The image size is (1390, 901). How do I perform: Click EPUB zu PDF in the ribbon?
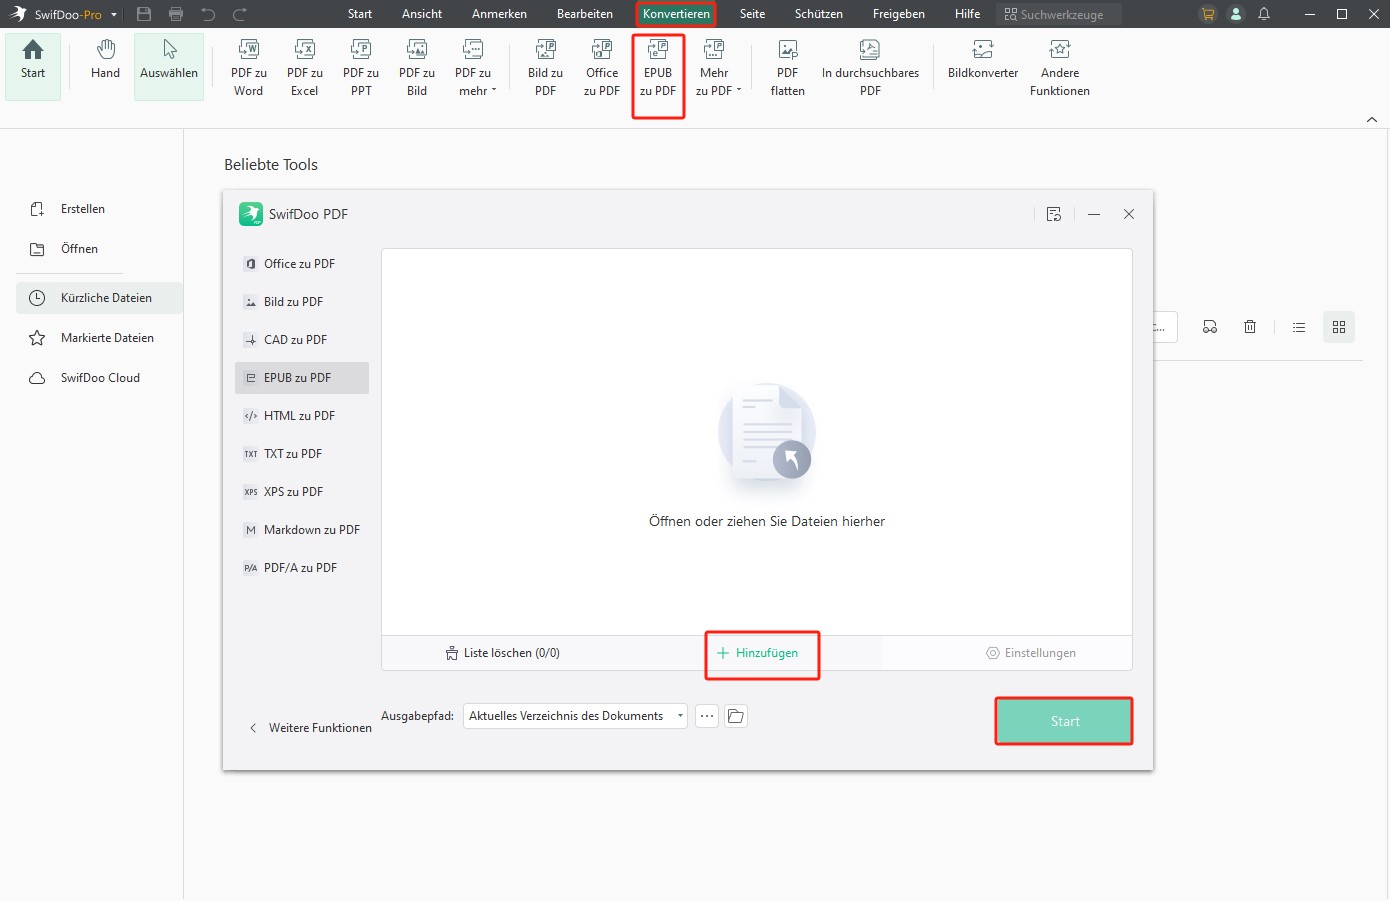pos(658,68)
